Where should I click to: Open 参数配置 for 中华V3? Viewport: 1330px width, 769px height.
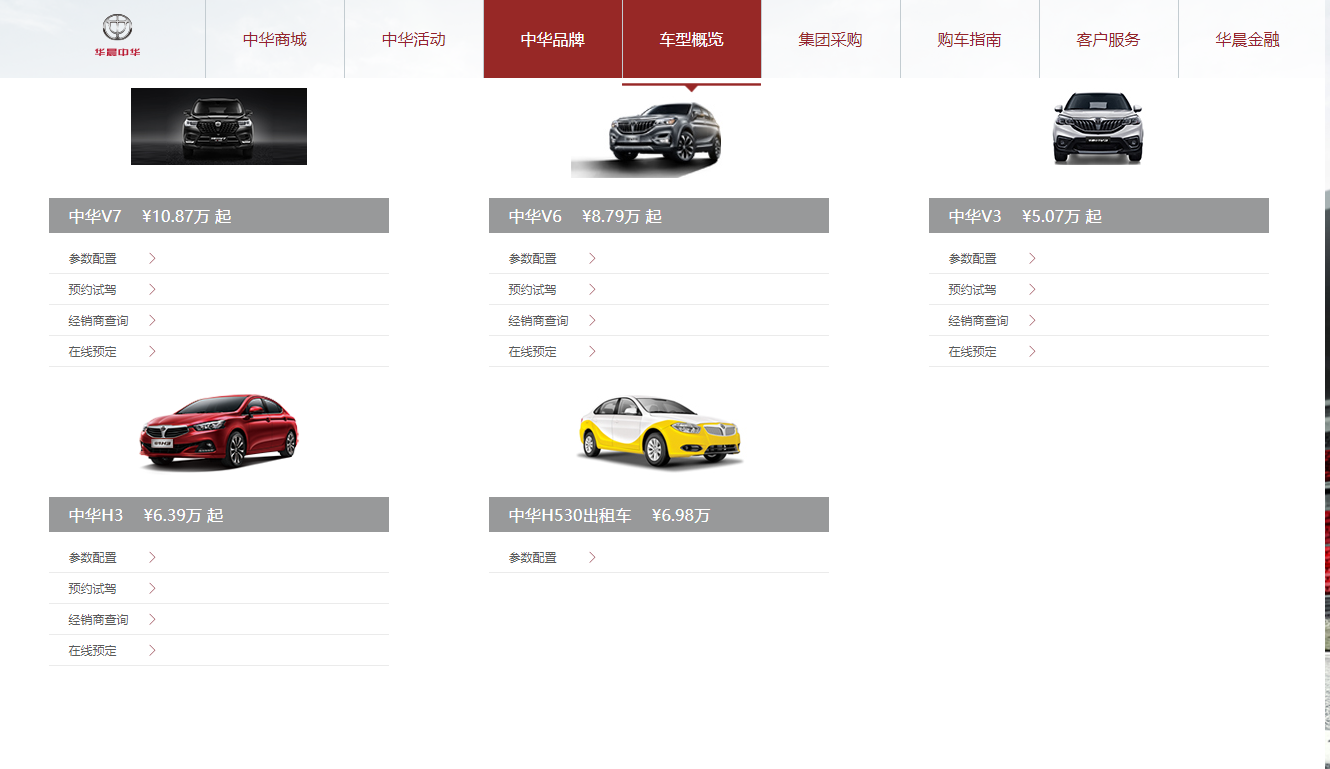(973, 259)
